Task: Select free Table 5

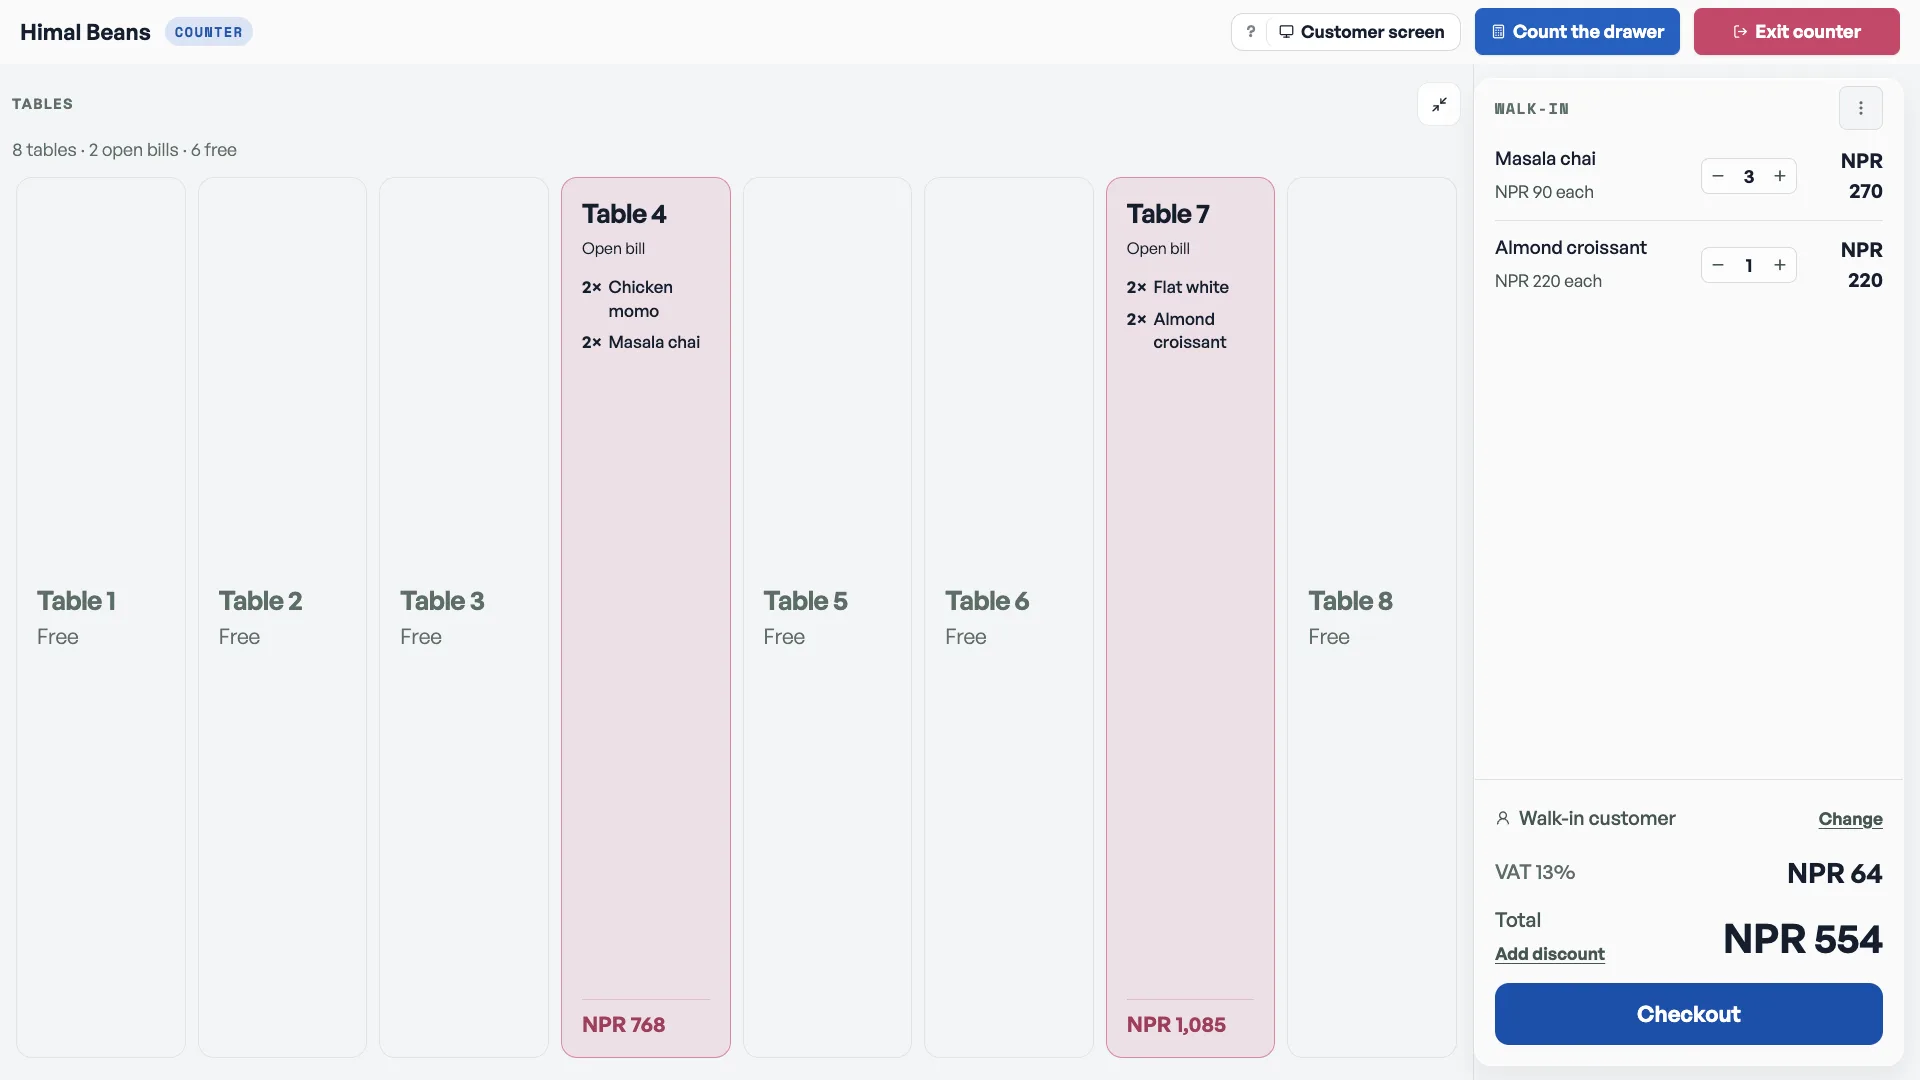Action: click(x=827, y=617)
